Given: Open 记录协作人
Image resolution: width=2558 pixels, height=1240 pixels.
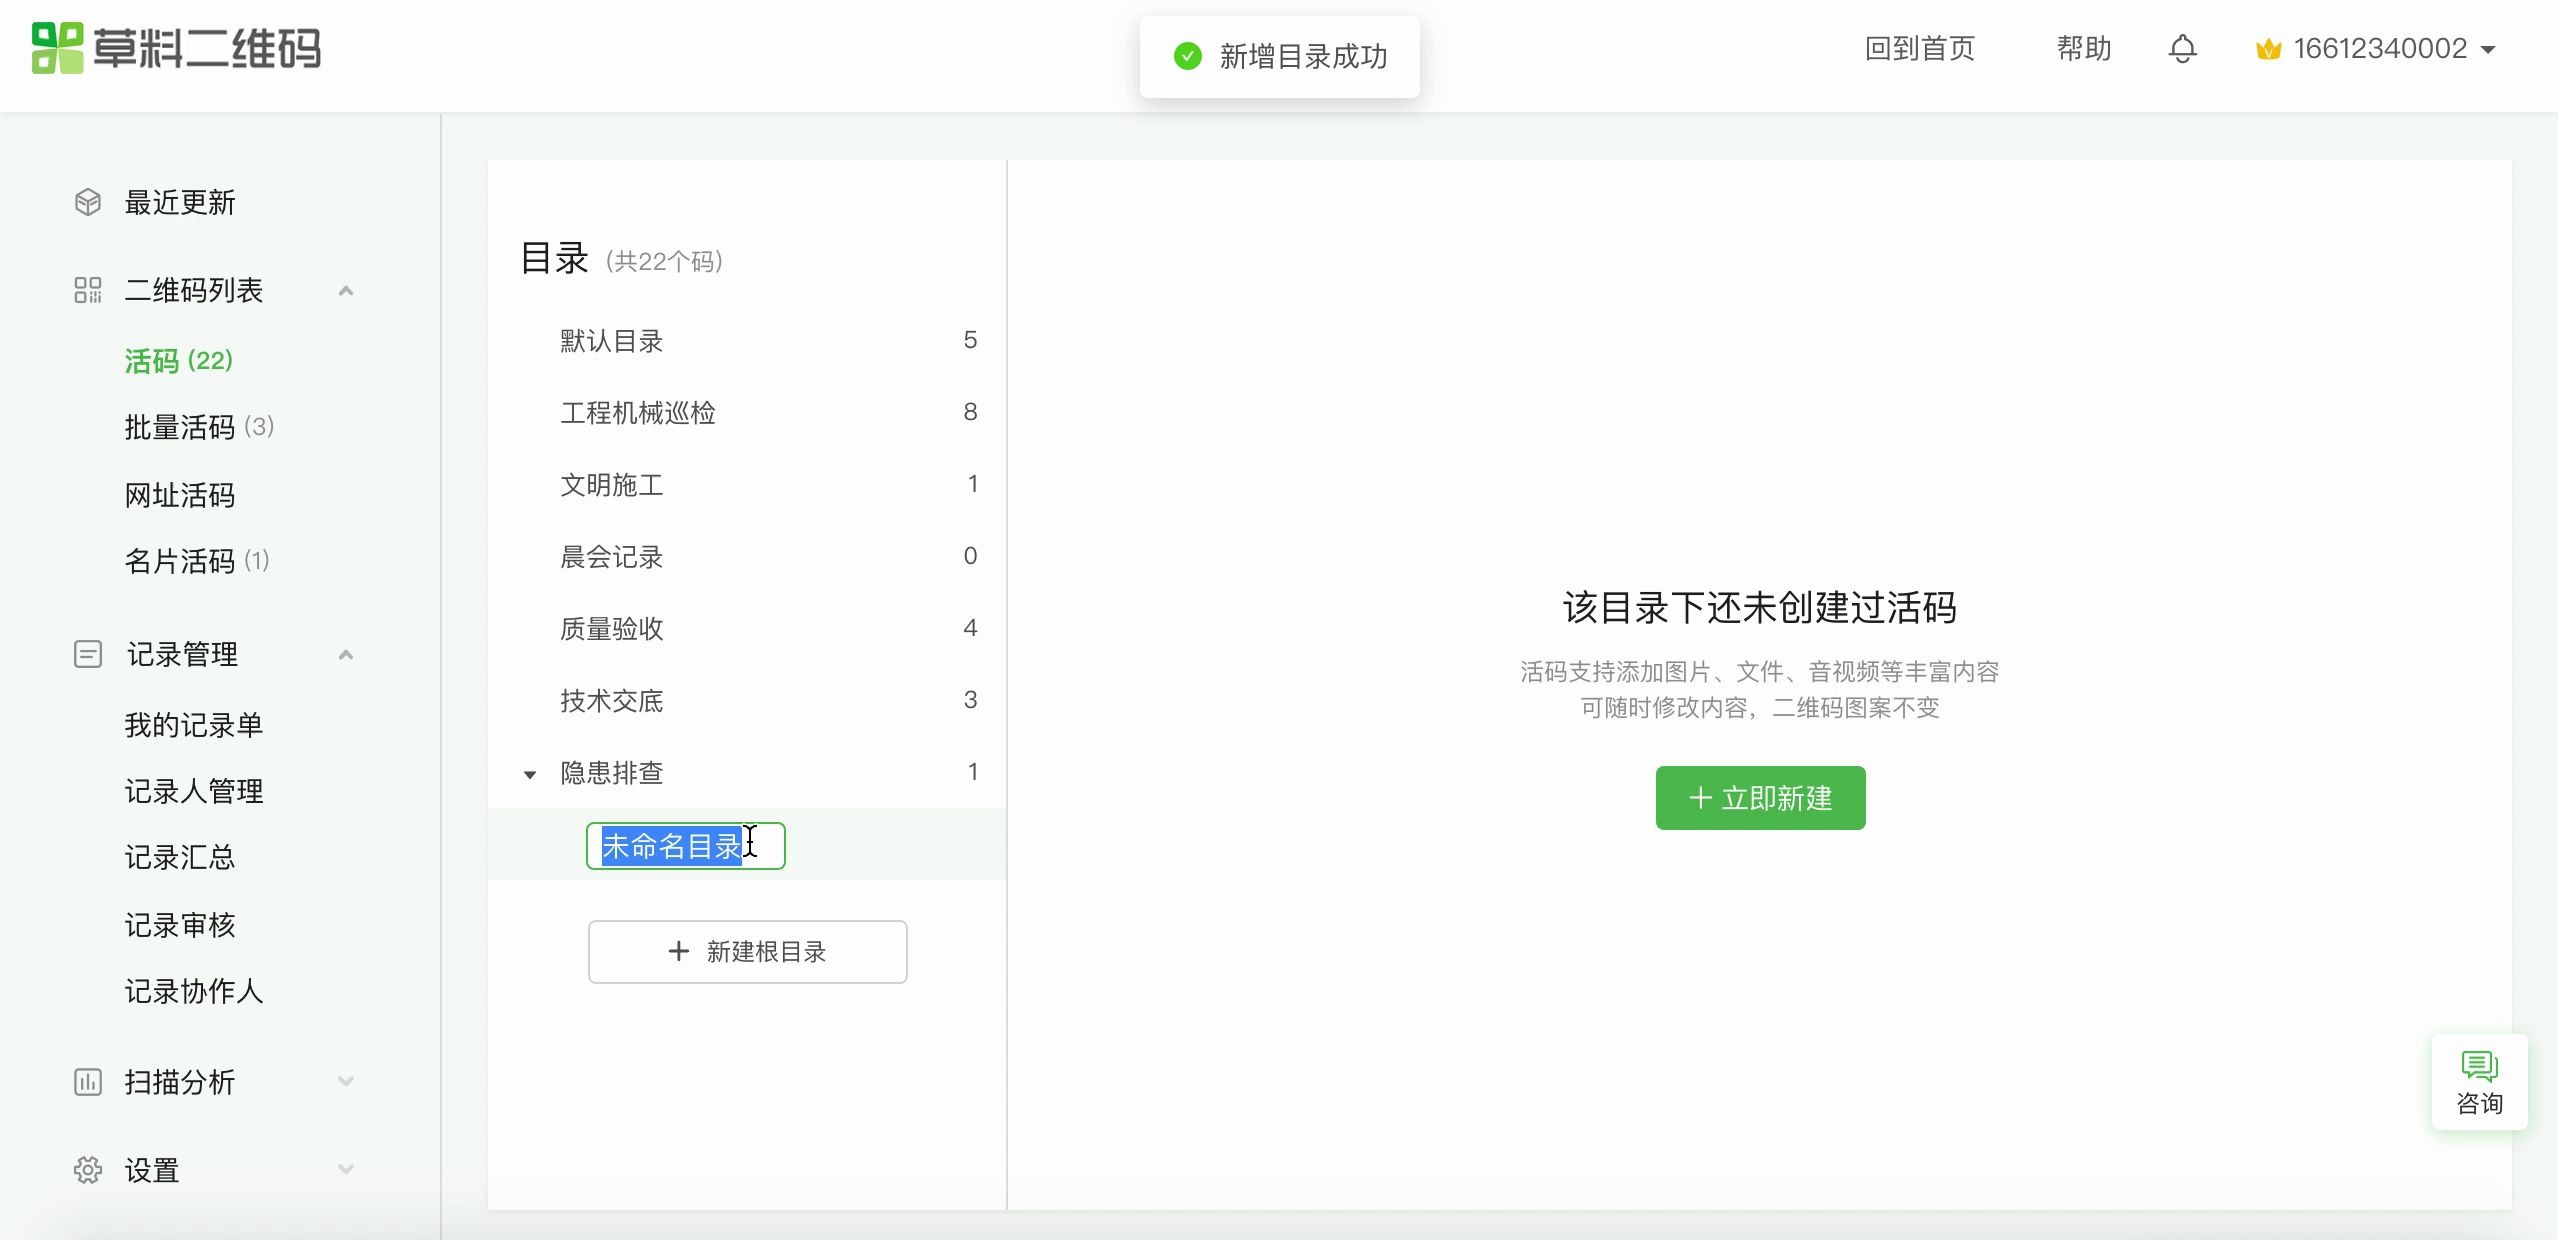Looking at the screenshot, I should pyautogui.click(x=194, y=991).
